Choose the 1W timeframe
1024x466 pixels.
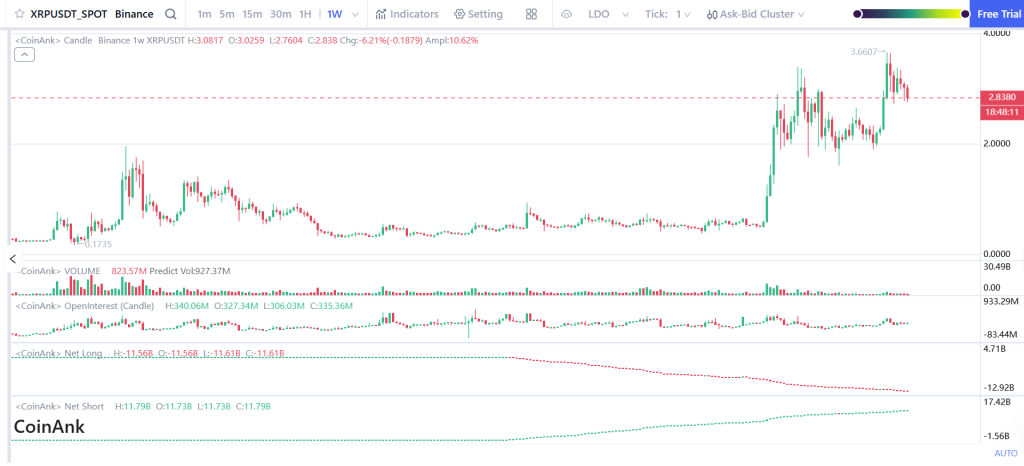(334, 14)
